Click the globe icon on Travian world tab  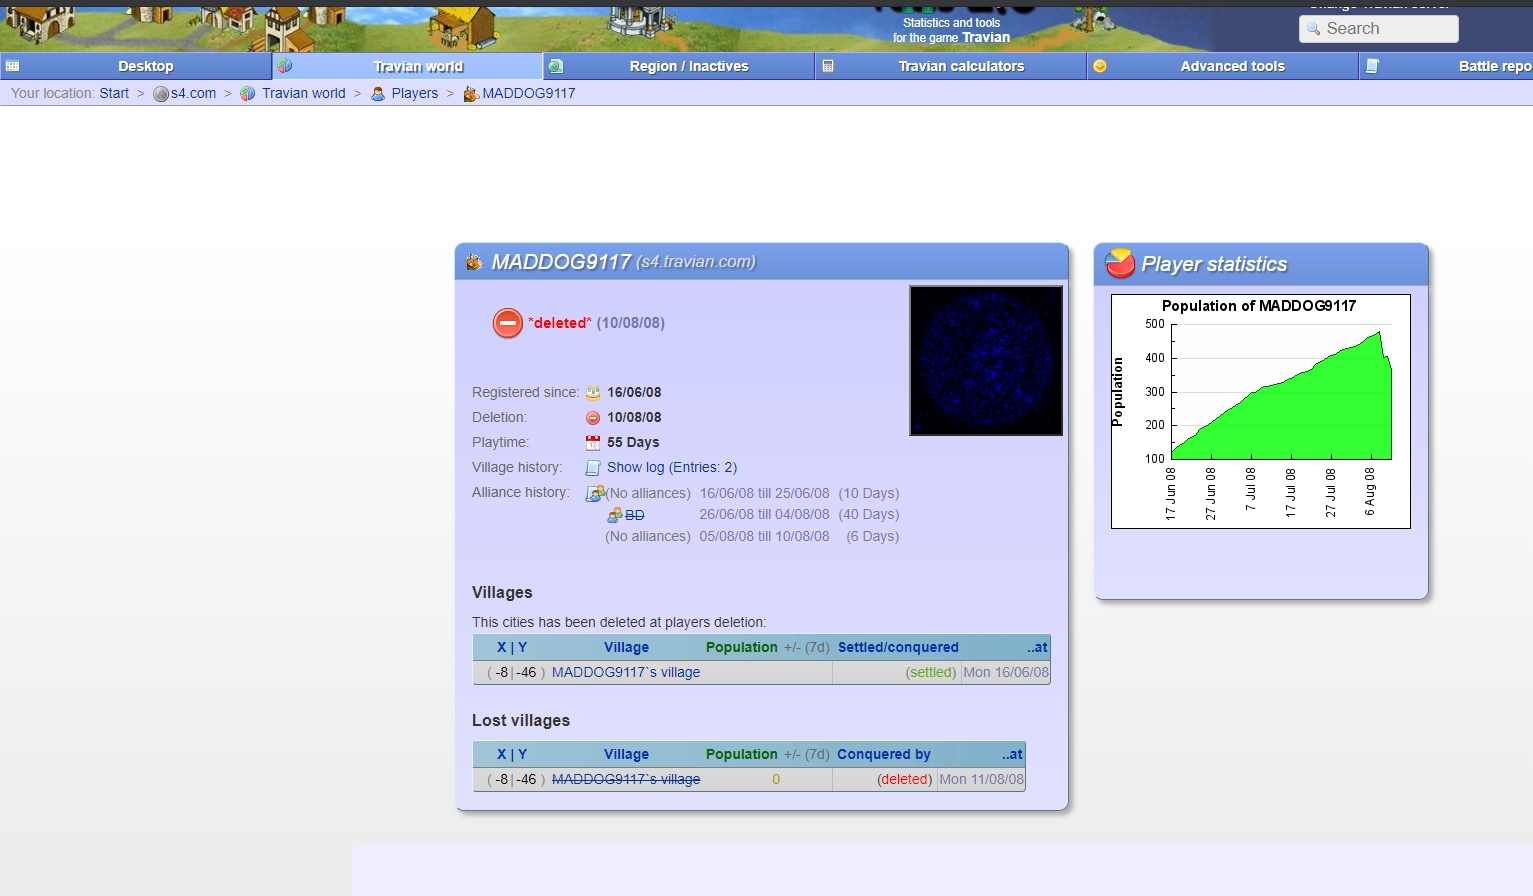(x=285, y=66)
